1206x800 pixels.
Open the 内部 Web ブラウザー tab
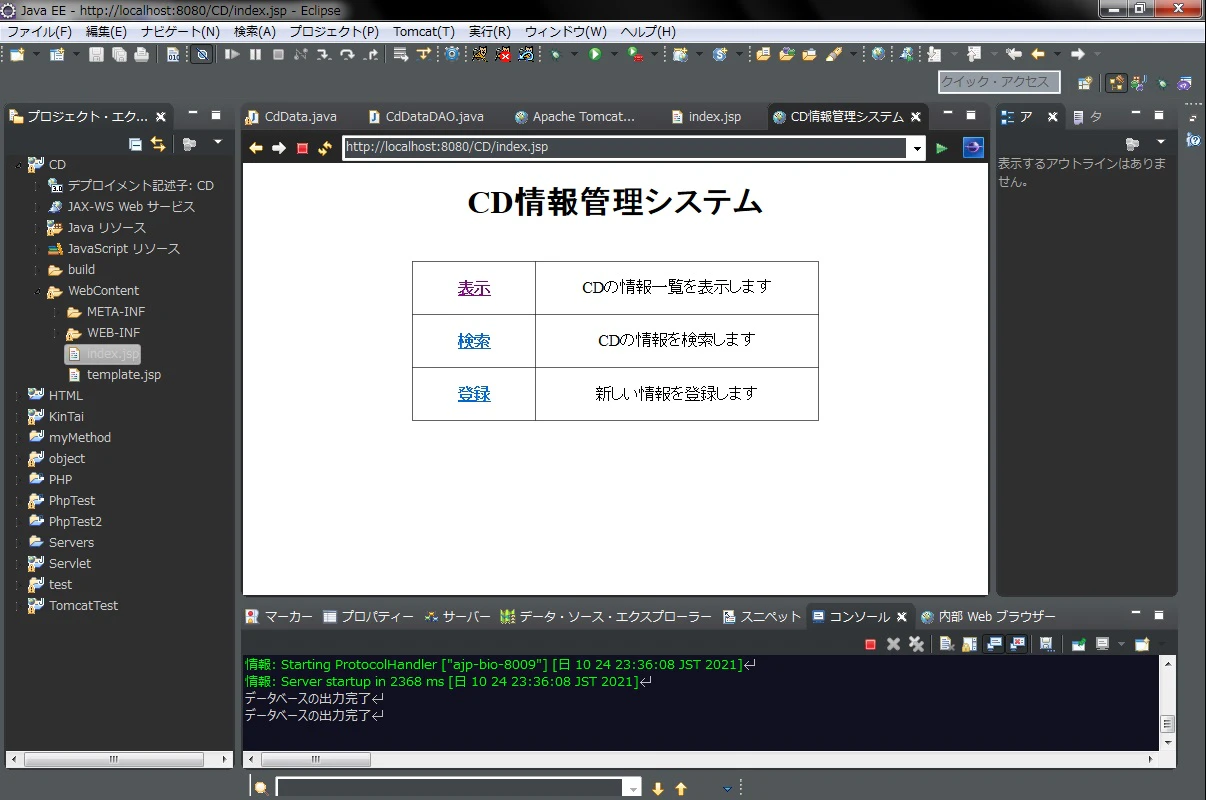[x=988, y=616]
